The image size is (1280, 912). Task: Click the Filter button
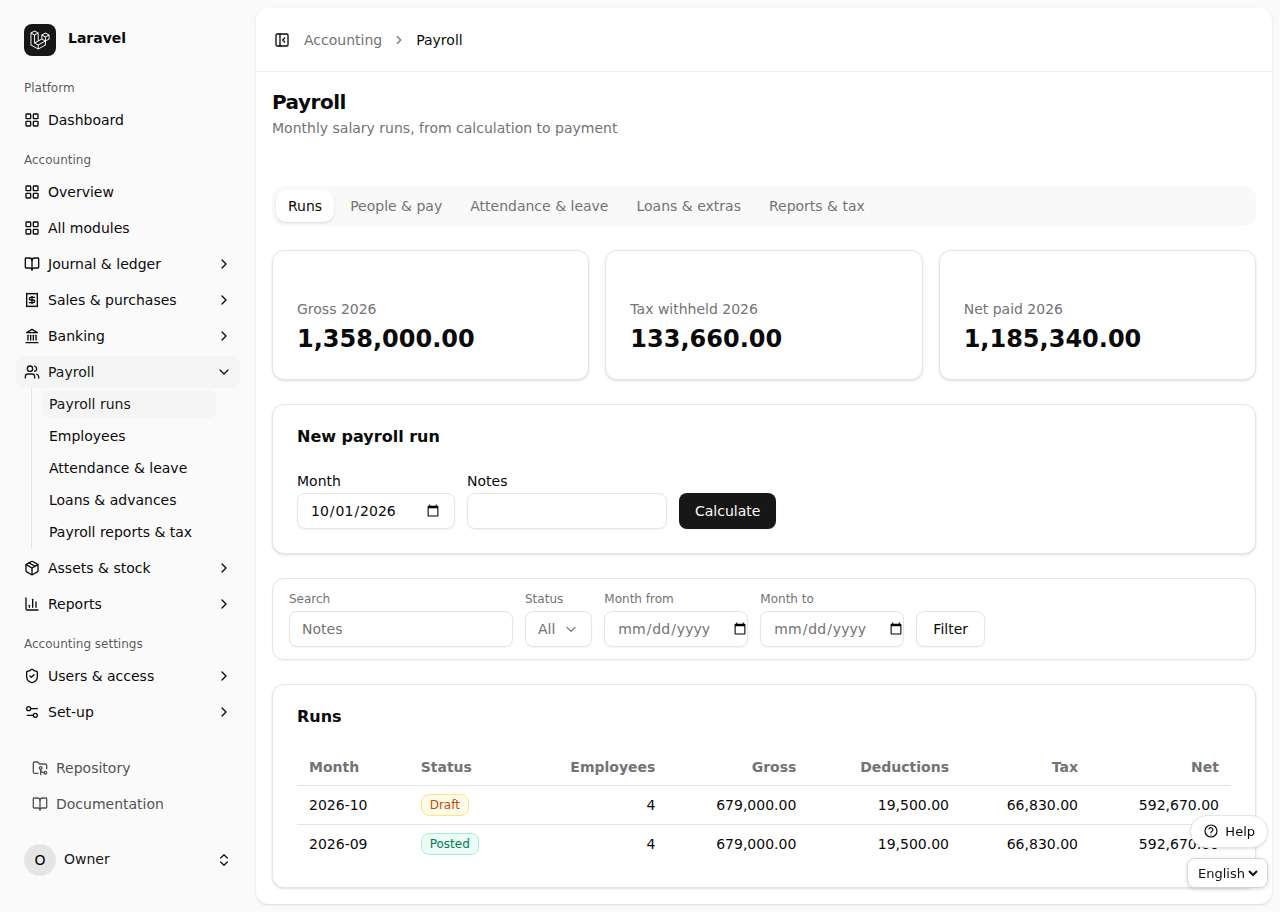coord(950,629)
